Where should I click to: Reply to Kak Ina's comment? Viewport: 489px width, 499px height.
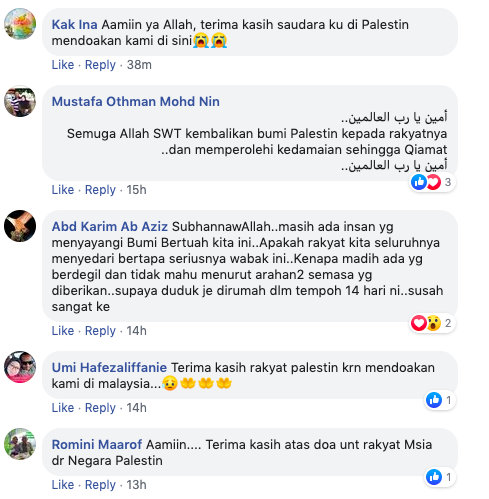click(100, 65)
